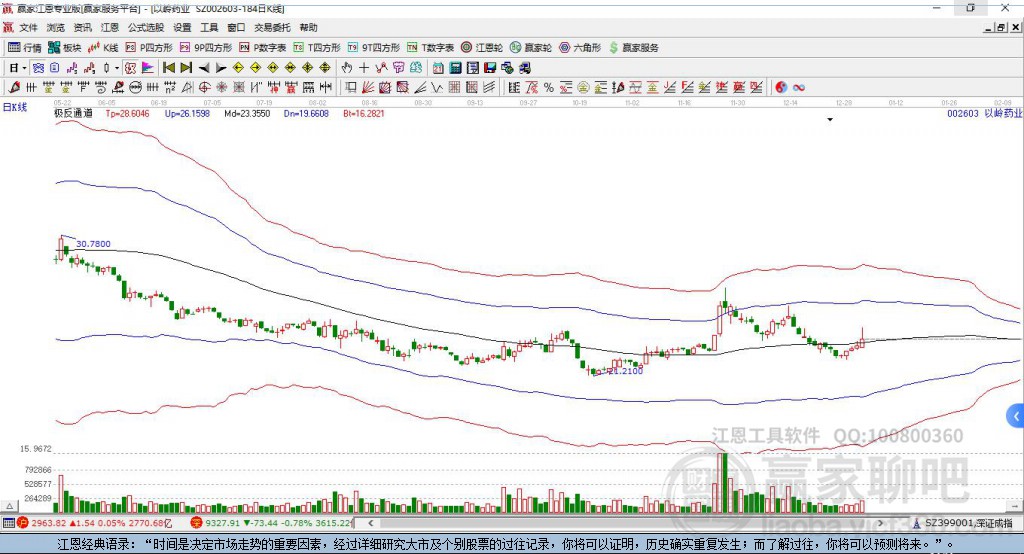
Task: Collapse volume panel with up triangle
Action: pyautogui.click(x=9, y=506)
